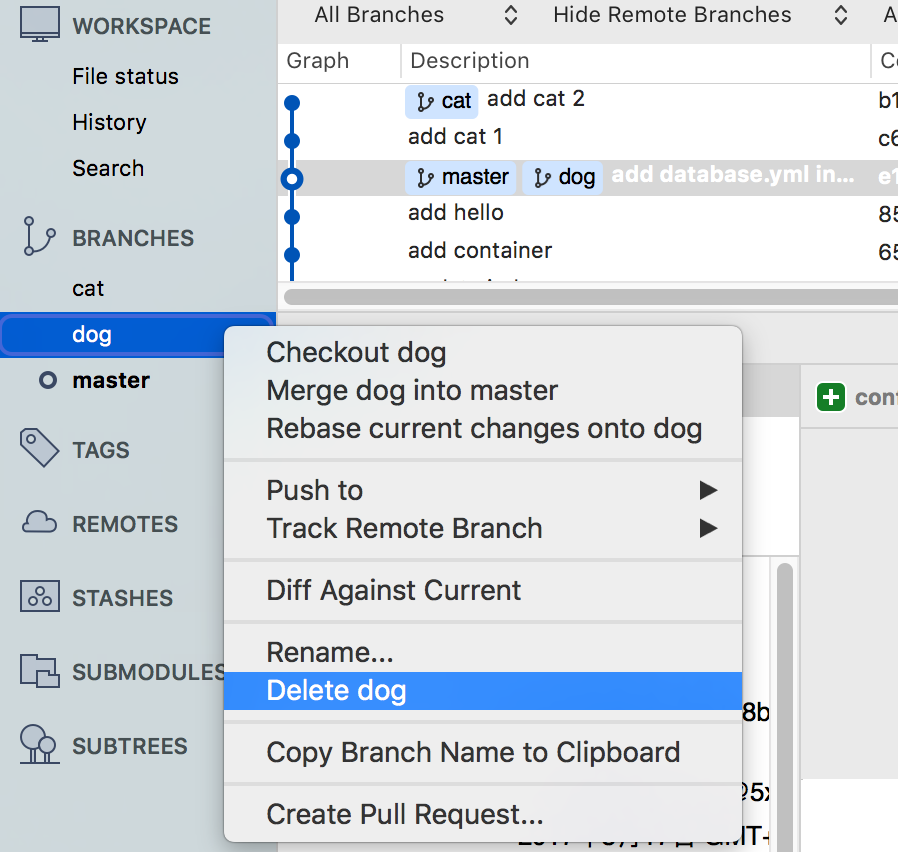Select Checkout dog menu entry

pos(356,352)
